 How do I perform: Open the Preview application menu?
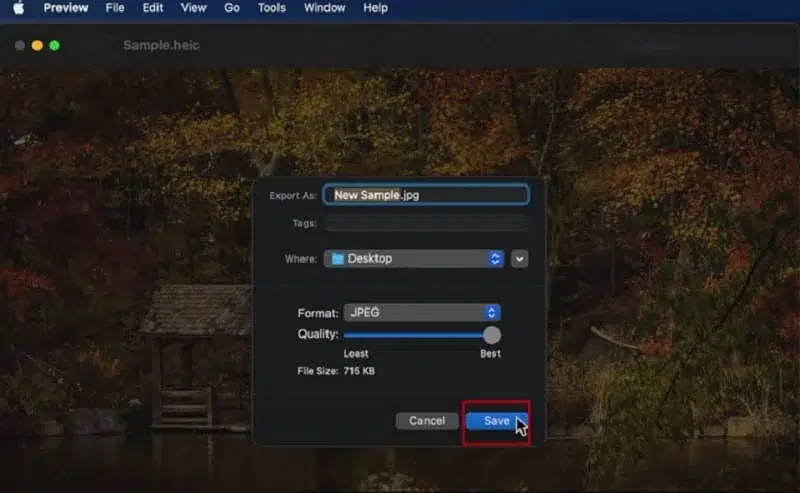pos(66,8)
